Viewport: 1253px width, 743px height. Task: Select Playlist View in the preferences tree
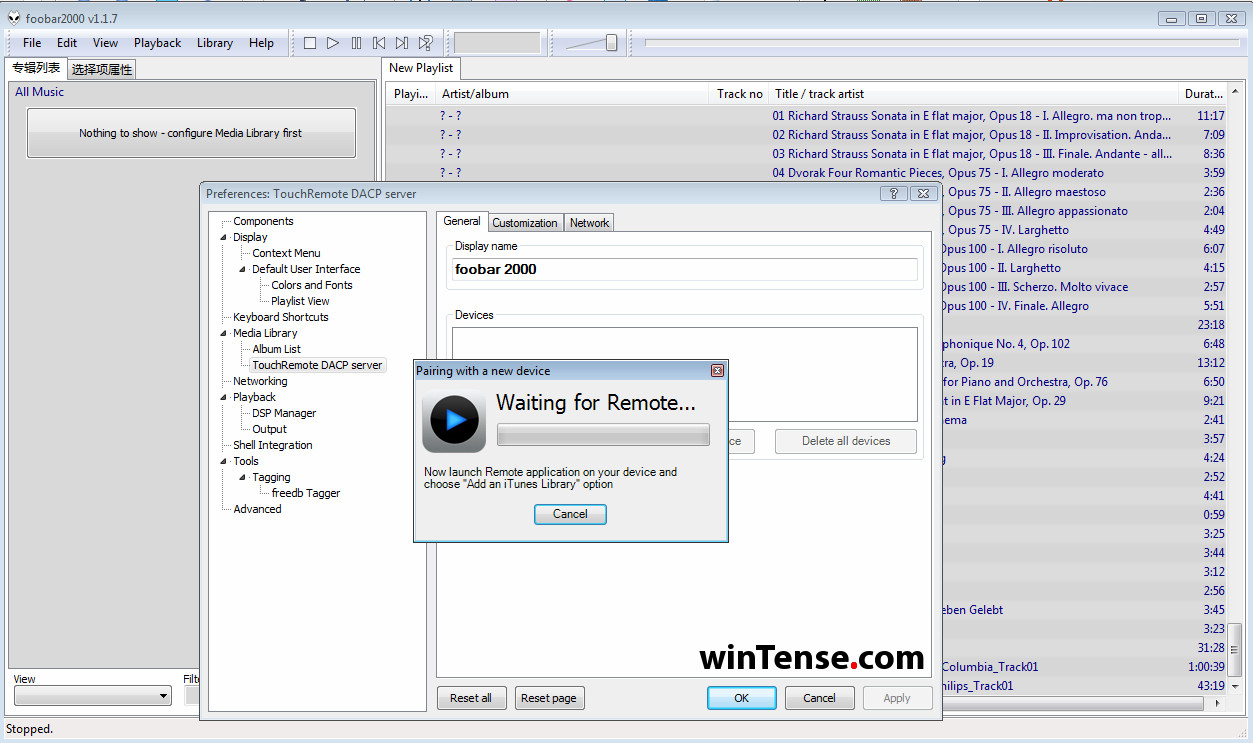[x=300, y=302]
